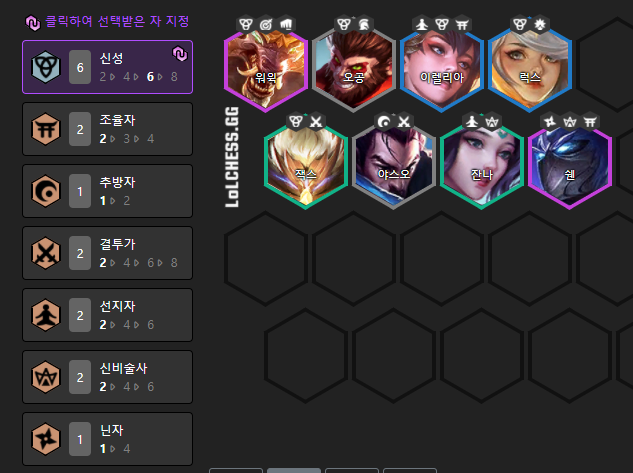Click the empty hexagon below 워윅 in third row
The height and width of the screenshot is (473, 633).
pyautogui.click(x=266, y=258)
